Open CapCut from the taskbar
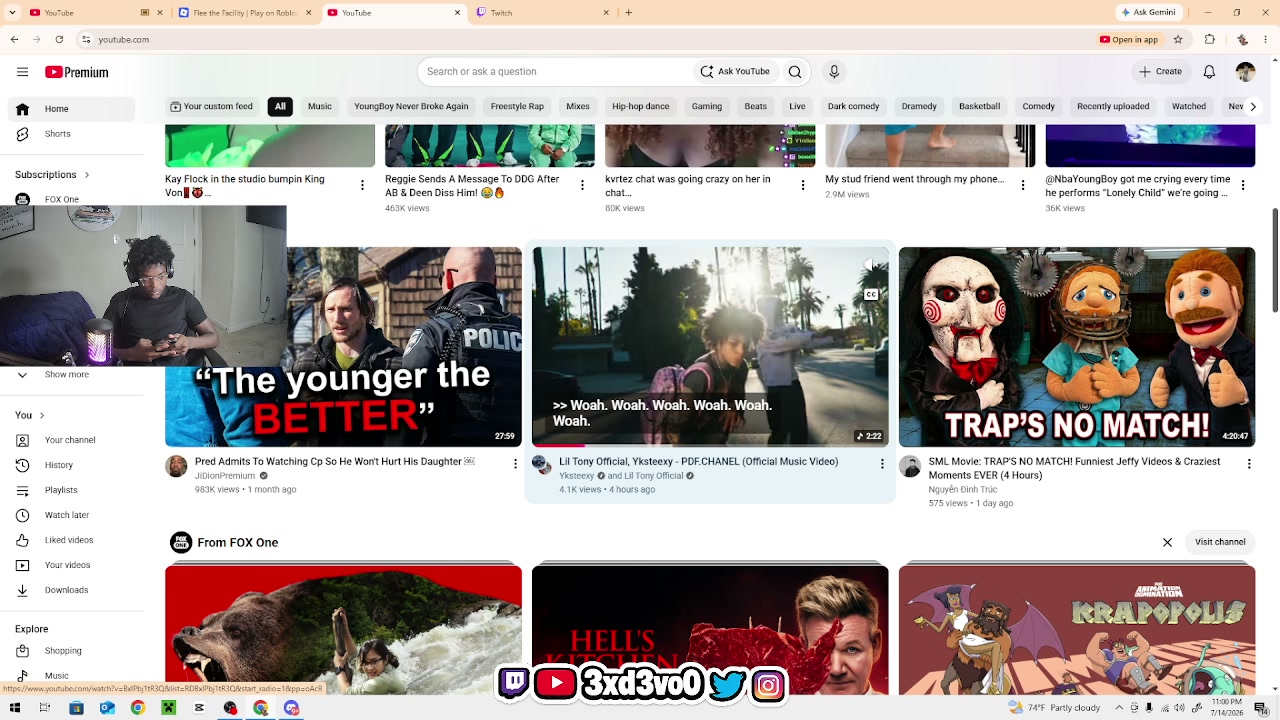The height and width of the screenshot is (720, 1280). tap(199, 708)
